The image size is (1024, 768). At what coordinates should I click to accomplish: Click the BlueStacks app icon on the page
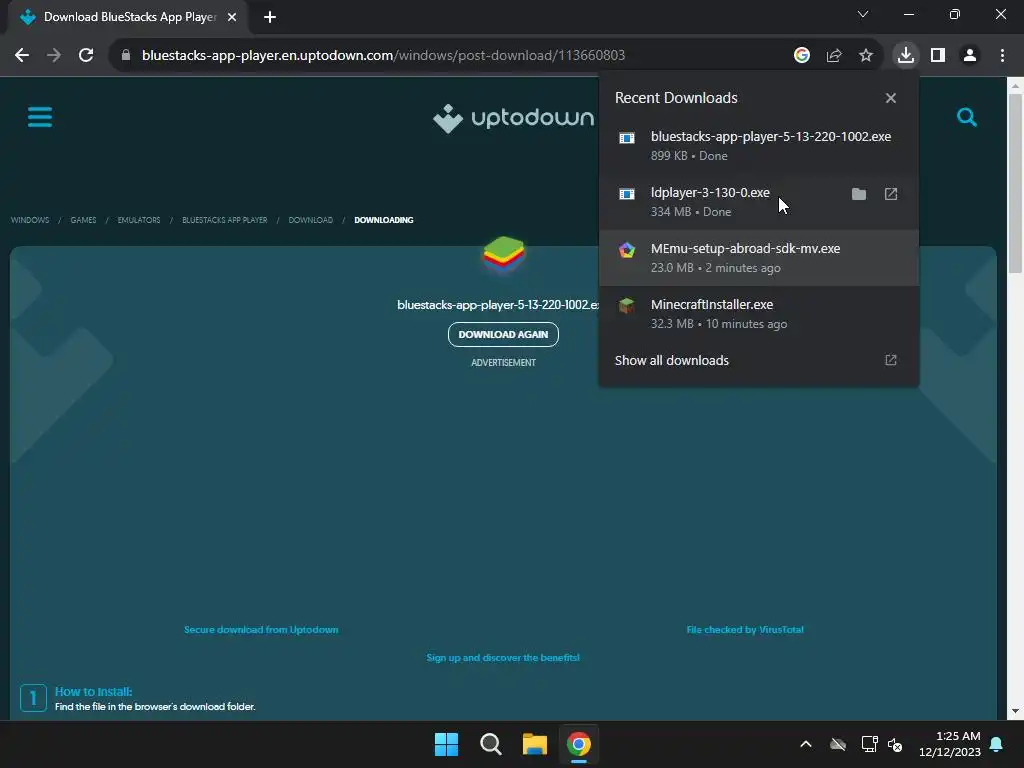(504, 254)
